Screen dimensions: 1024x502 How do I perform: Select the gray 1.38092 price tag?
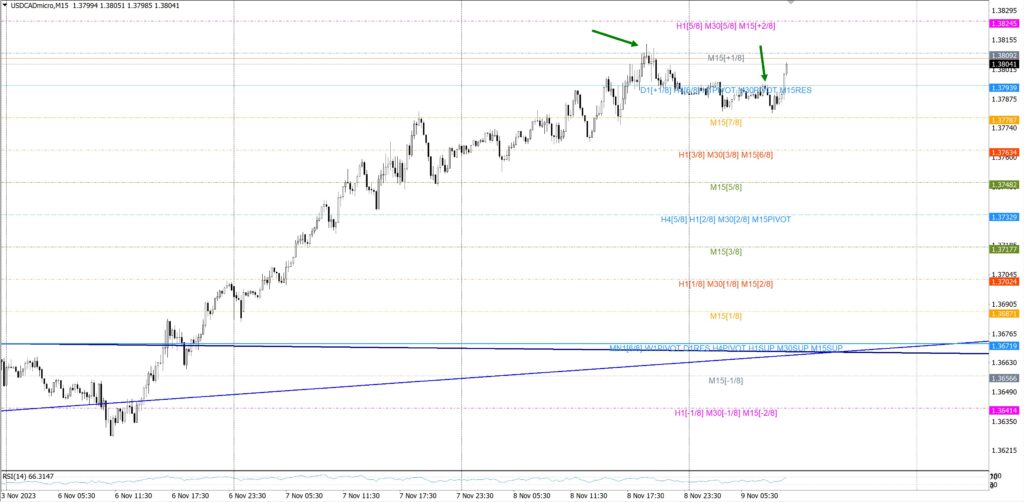1003,55
